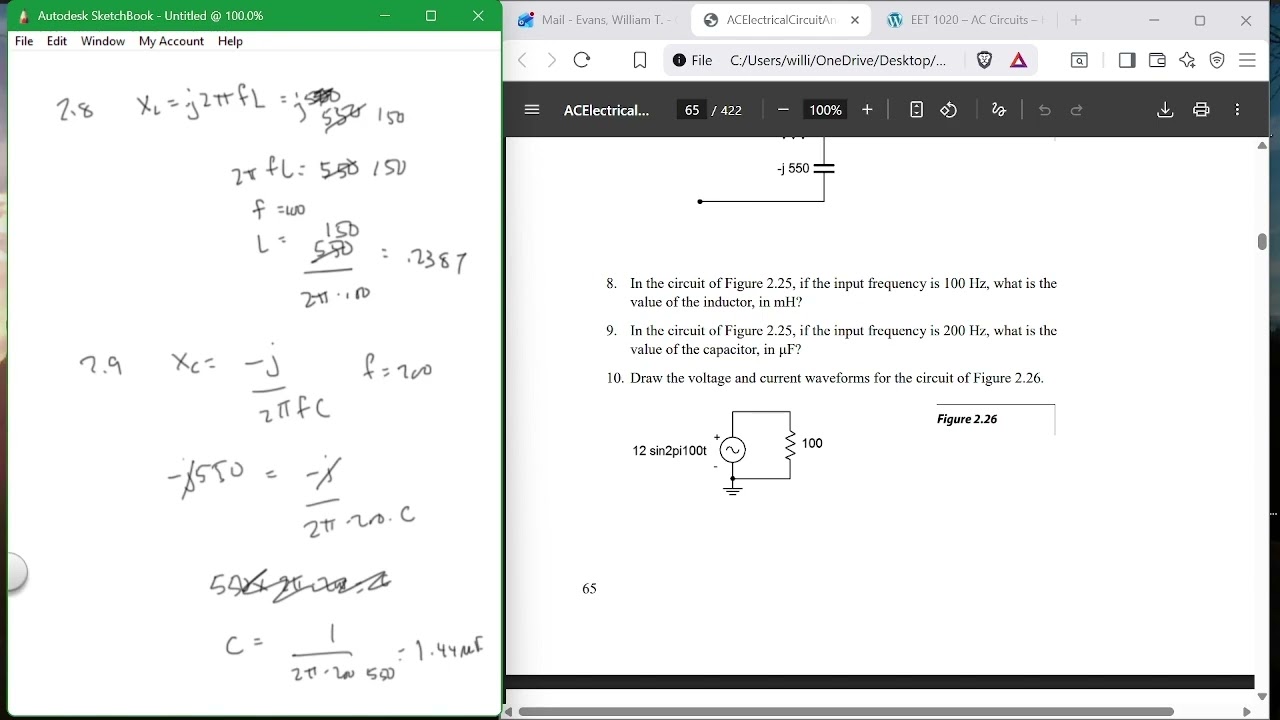The height and width of the screenshot is (720, 1280).
Task: Redo the PDF annotation
Action: click(1077, 110)
